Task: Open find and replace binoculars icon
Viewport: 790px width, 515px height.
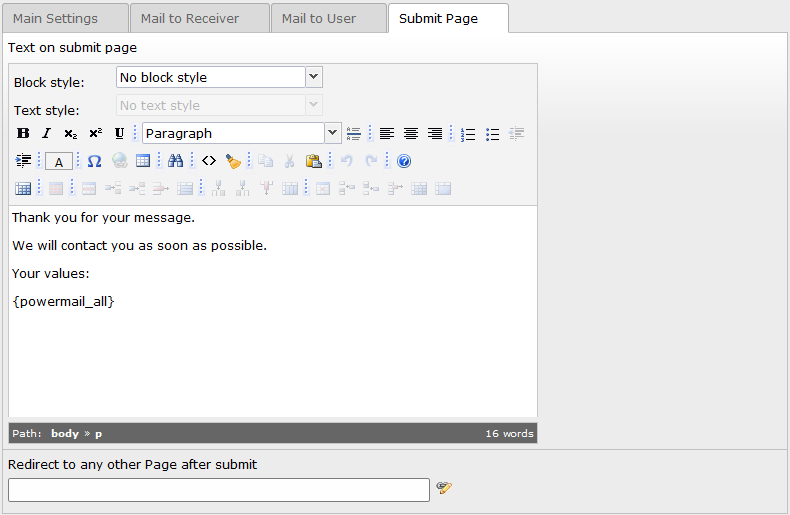Action: point(175,161)
